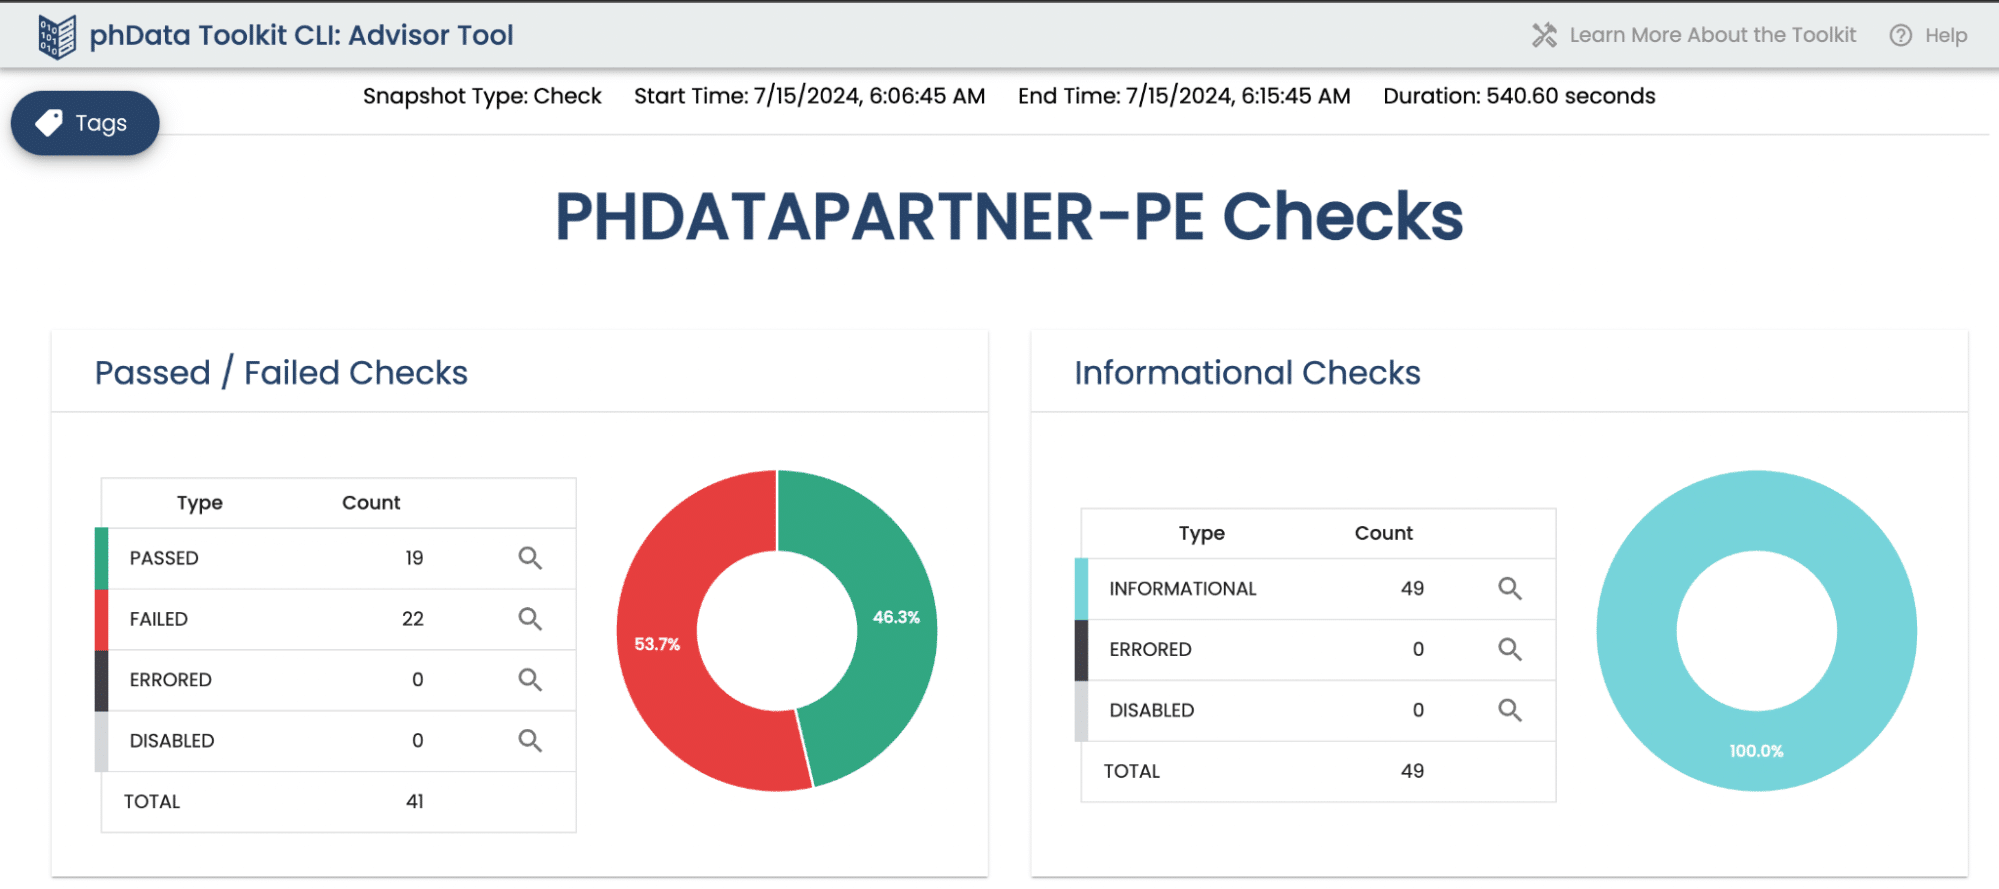
Task: Search ERRORED row in Informational Checks
Action: [x=1510, y=650]
